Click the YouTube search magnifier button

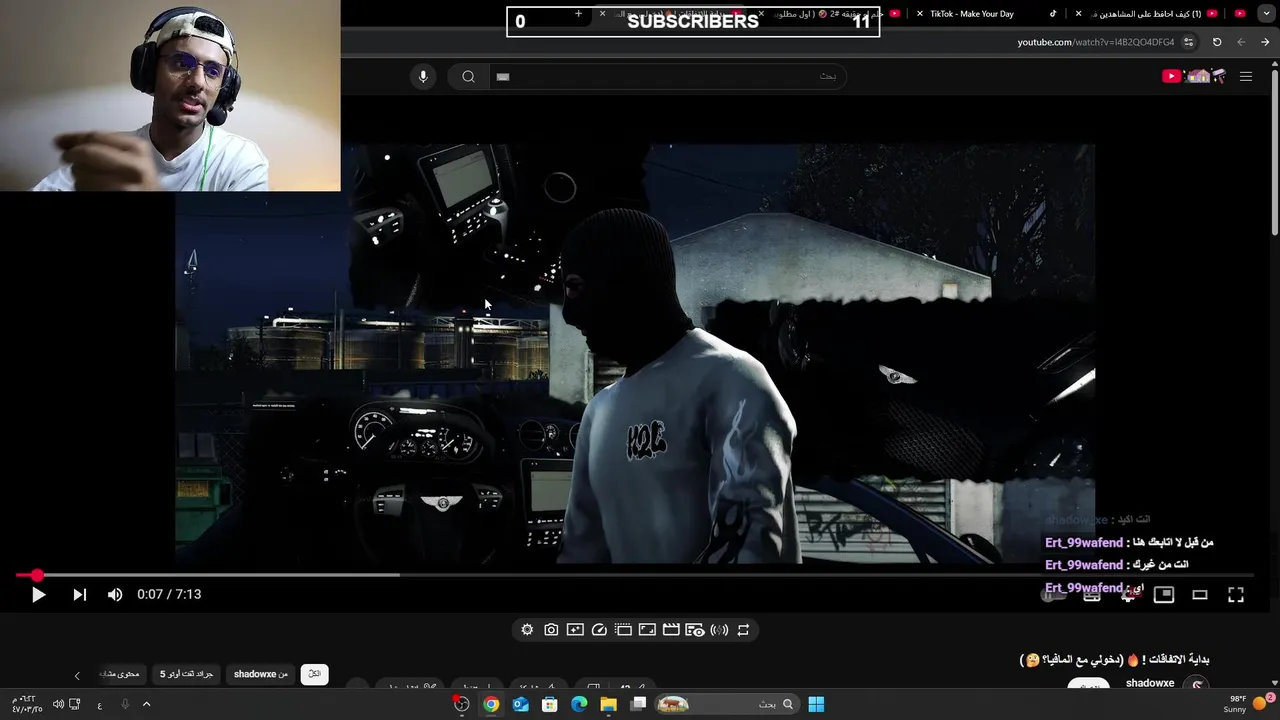point(468,76)
